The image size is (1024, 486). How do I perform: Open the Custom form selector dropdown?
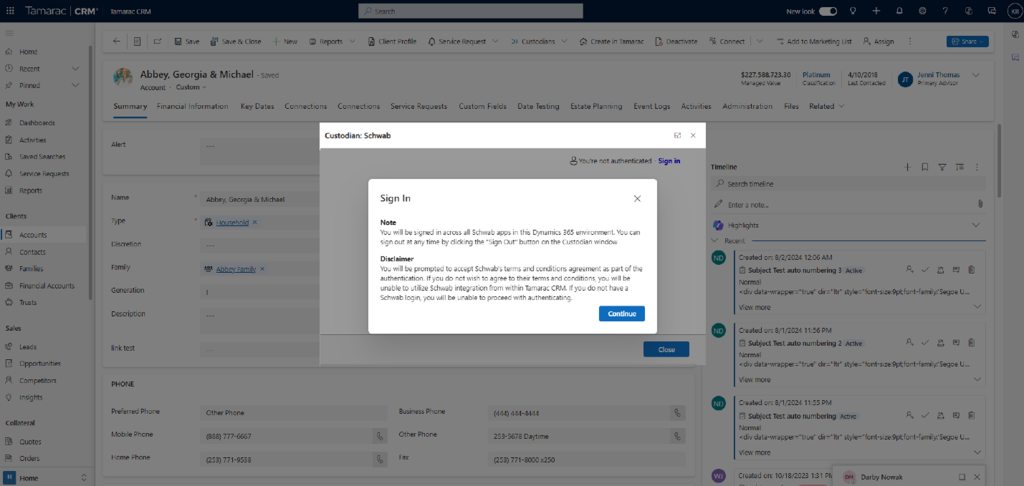click(191, 87)
